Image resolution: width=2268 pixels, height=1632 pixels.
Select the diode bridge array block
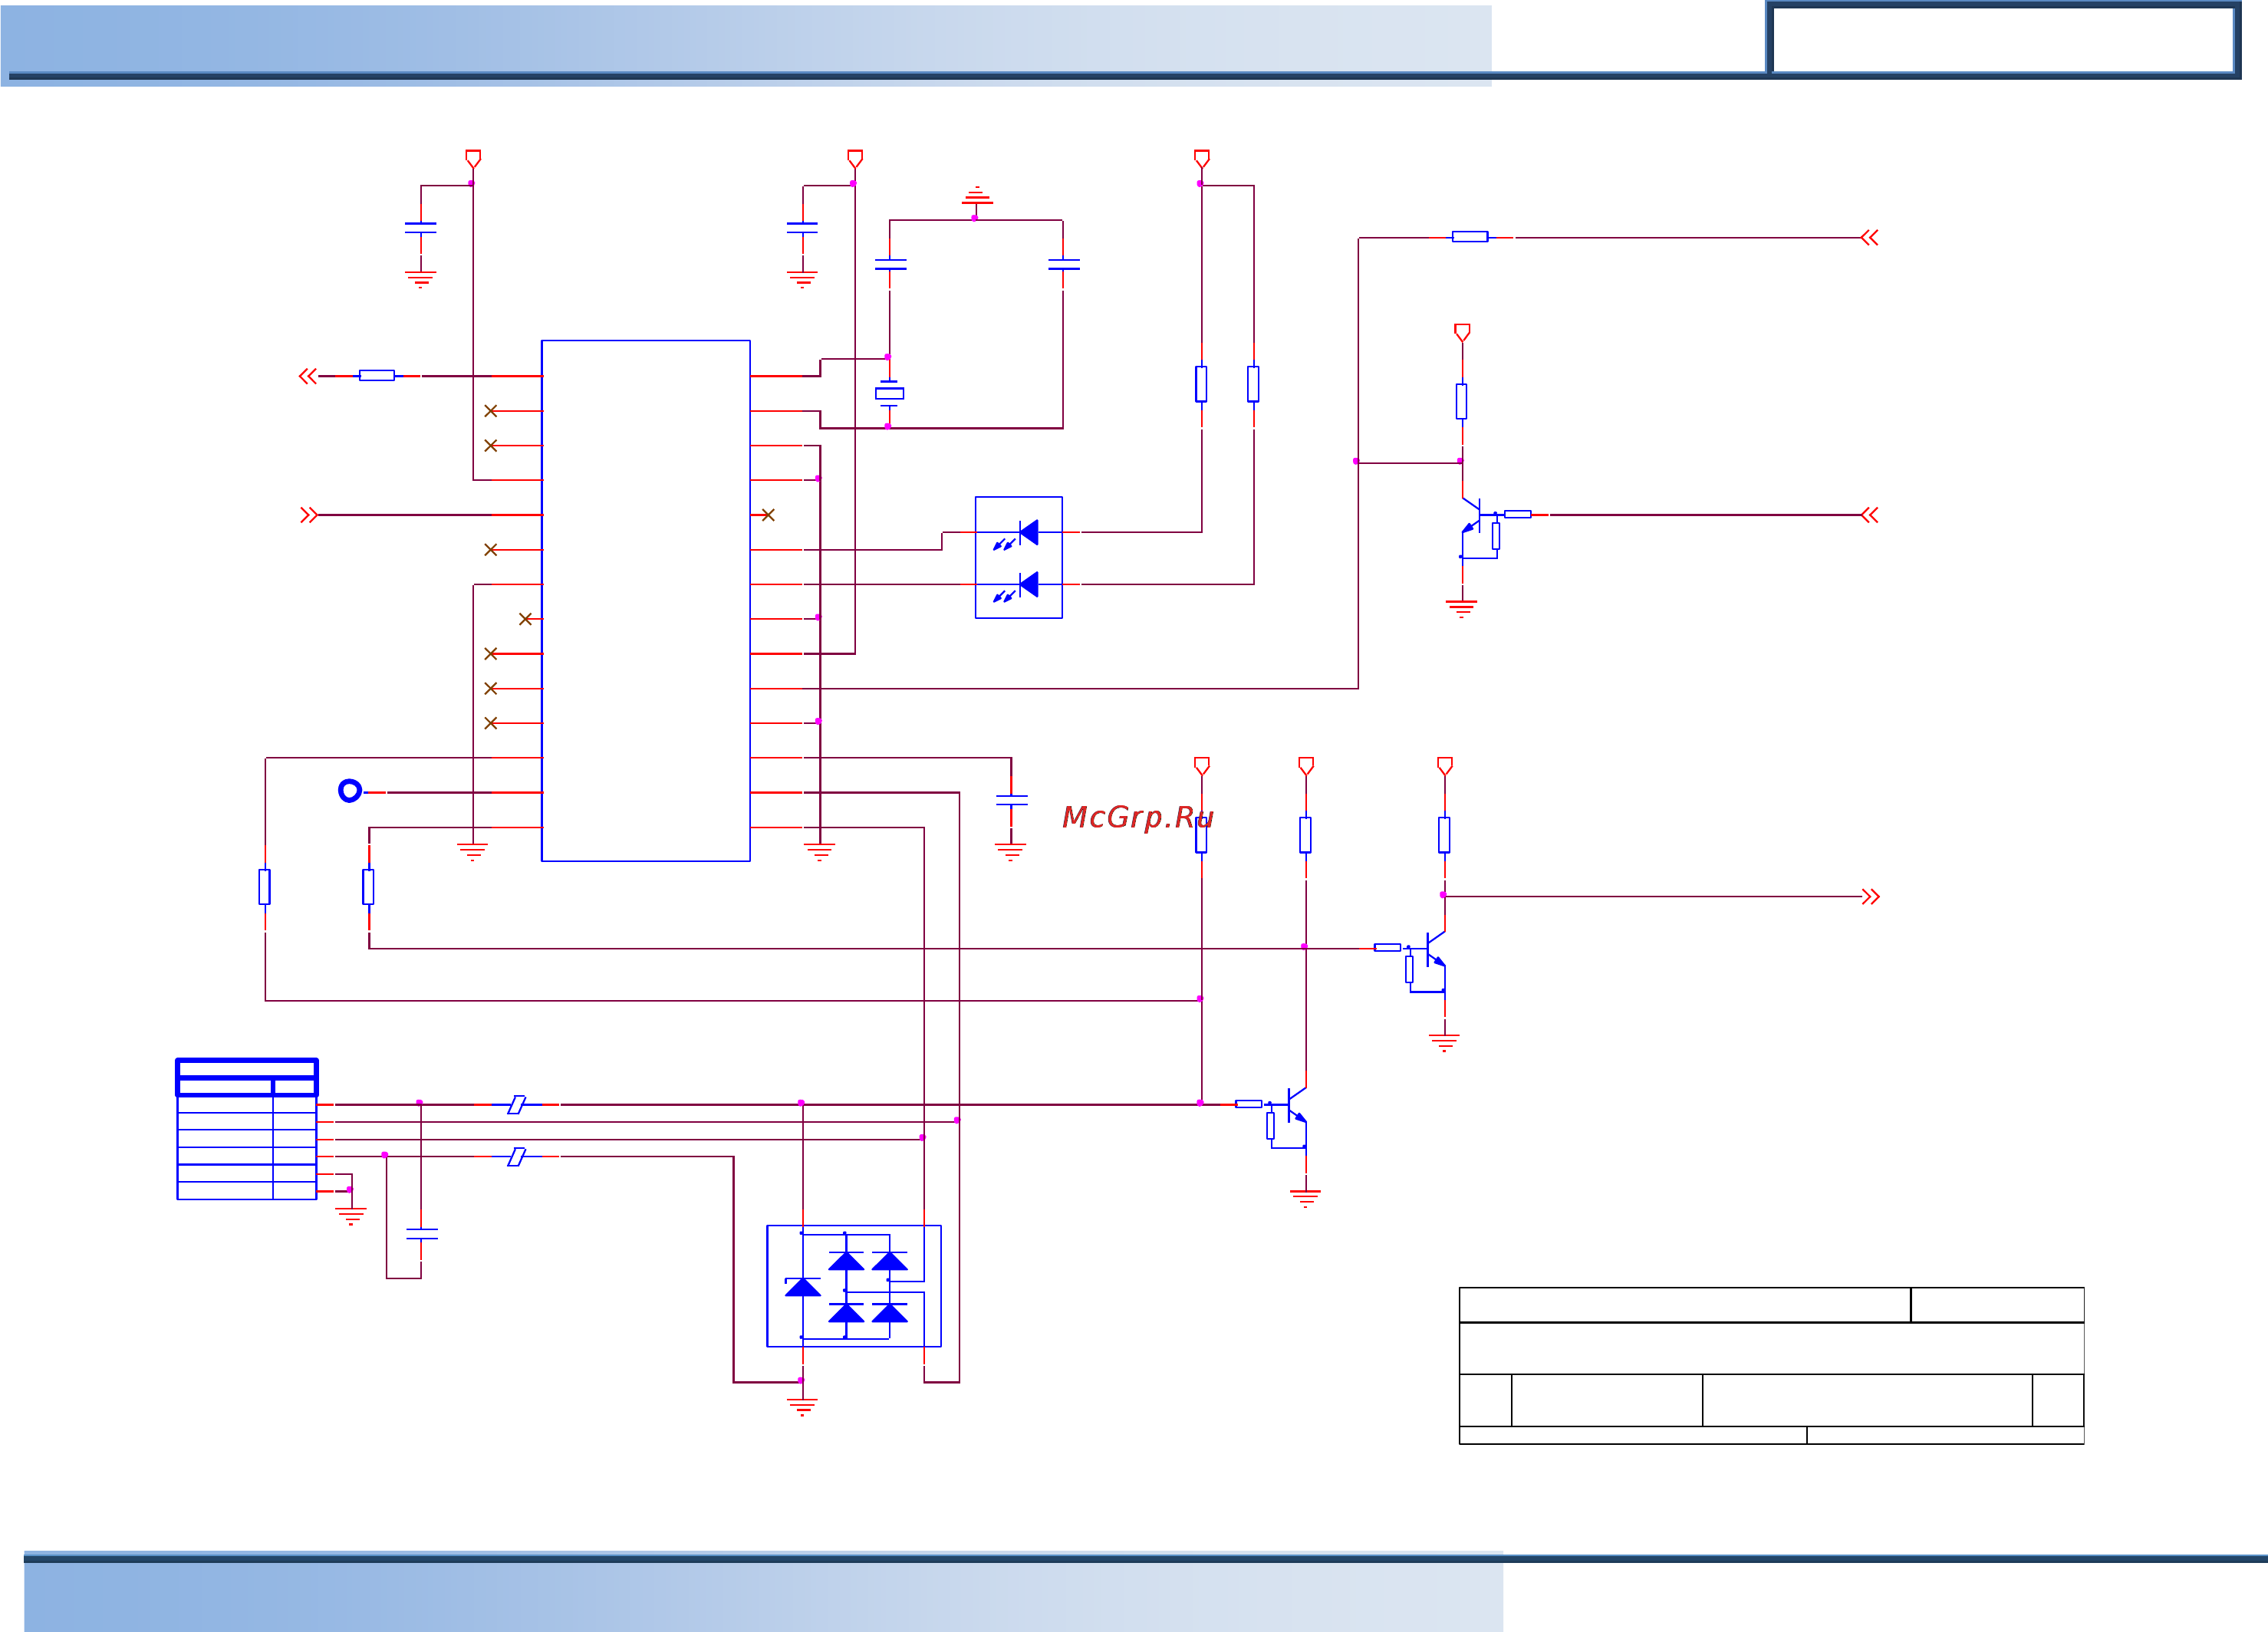(853, 1285)
